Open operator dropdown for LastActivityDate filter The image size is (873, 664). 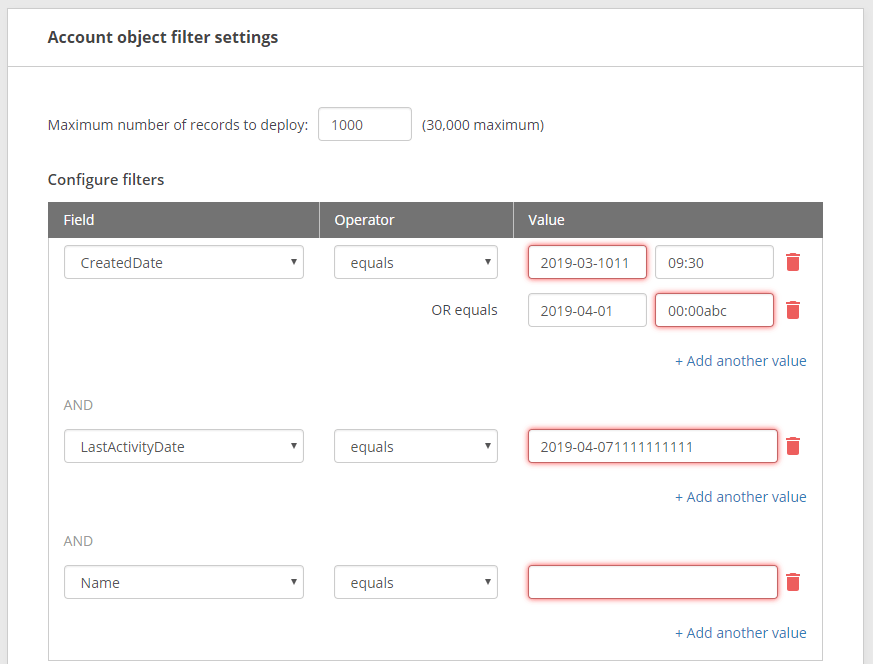(415, 447)
